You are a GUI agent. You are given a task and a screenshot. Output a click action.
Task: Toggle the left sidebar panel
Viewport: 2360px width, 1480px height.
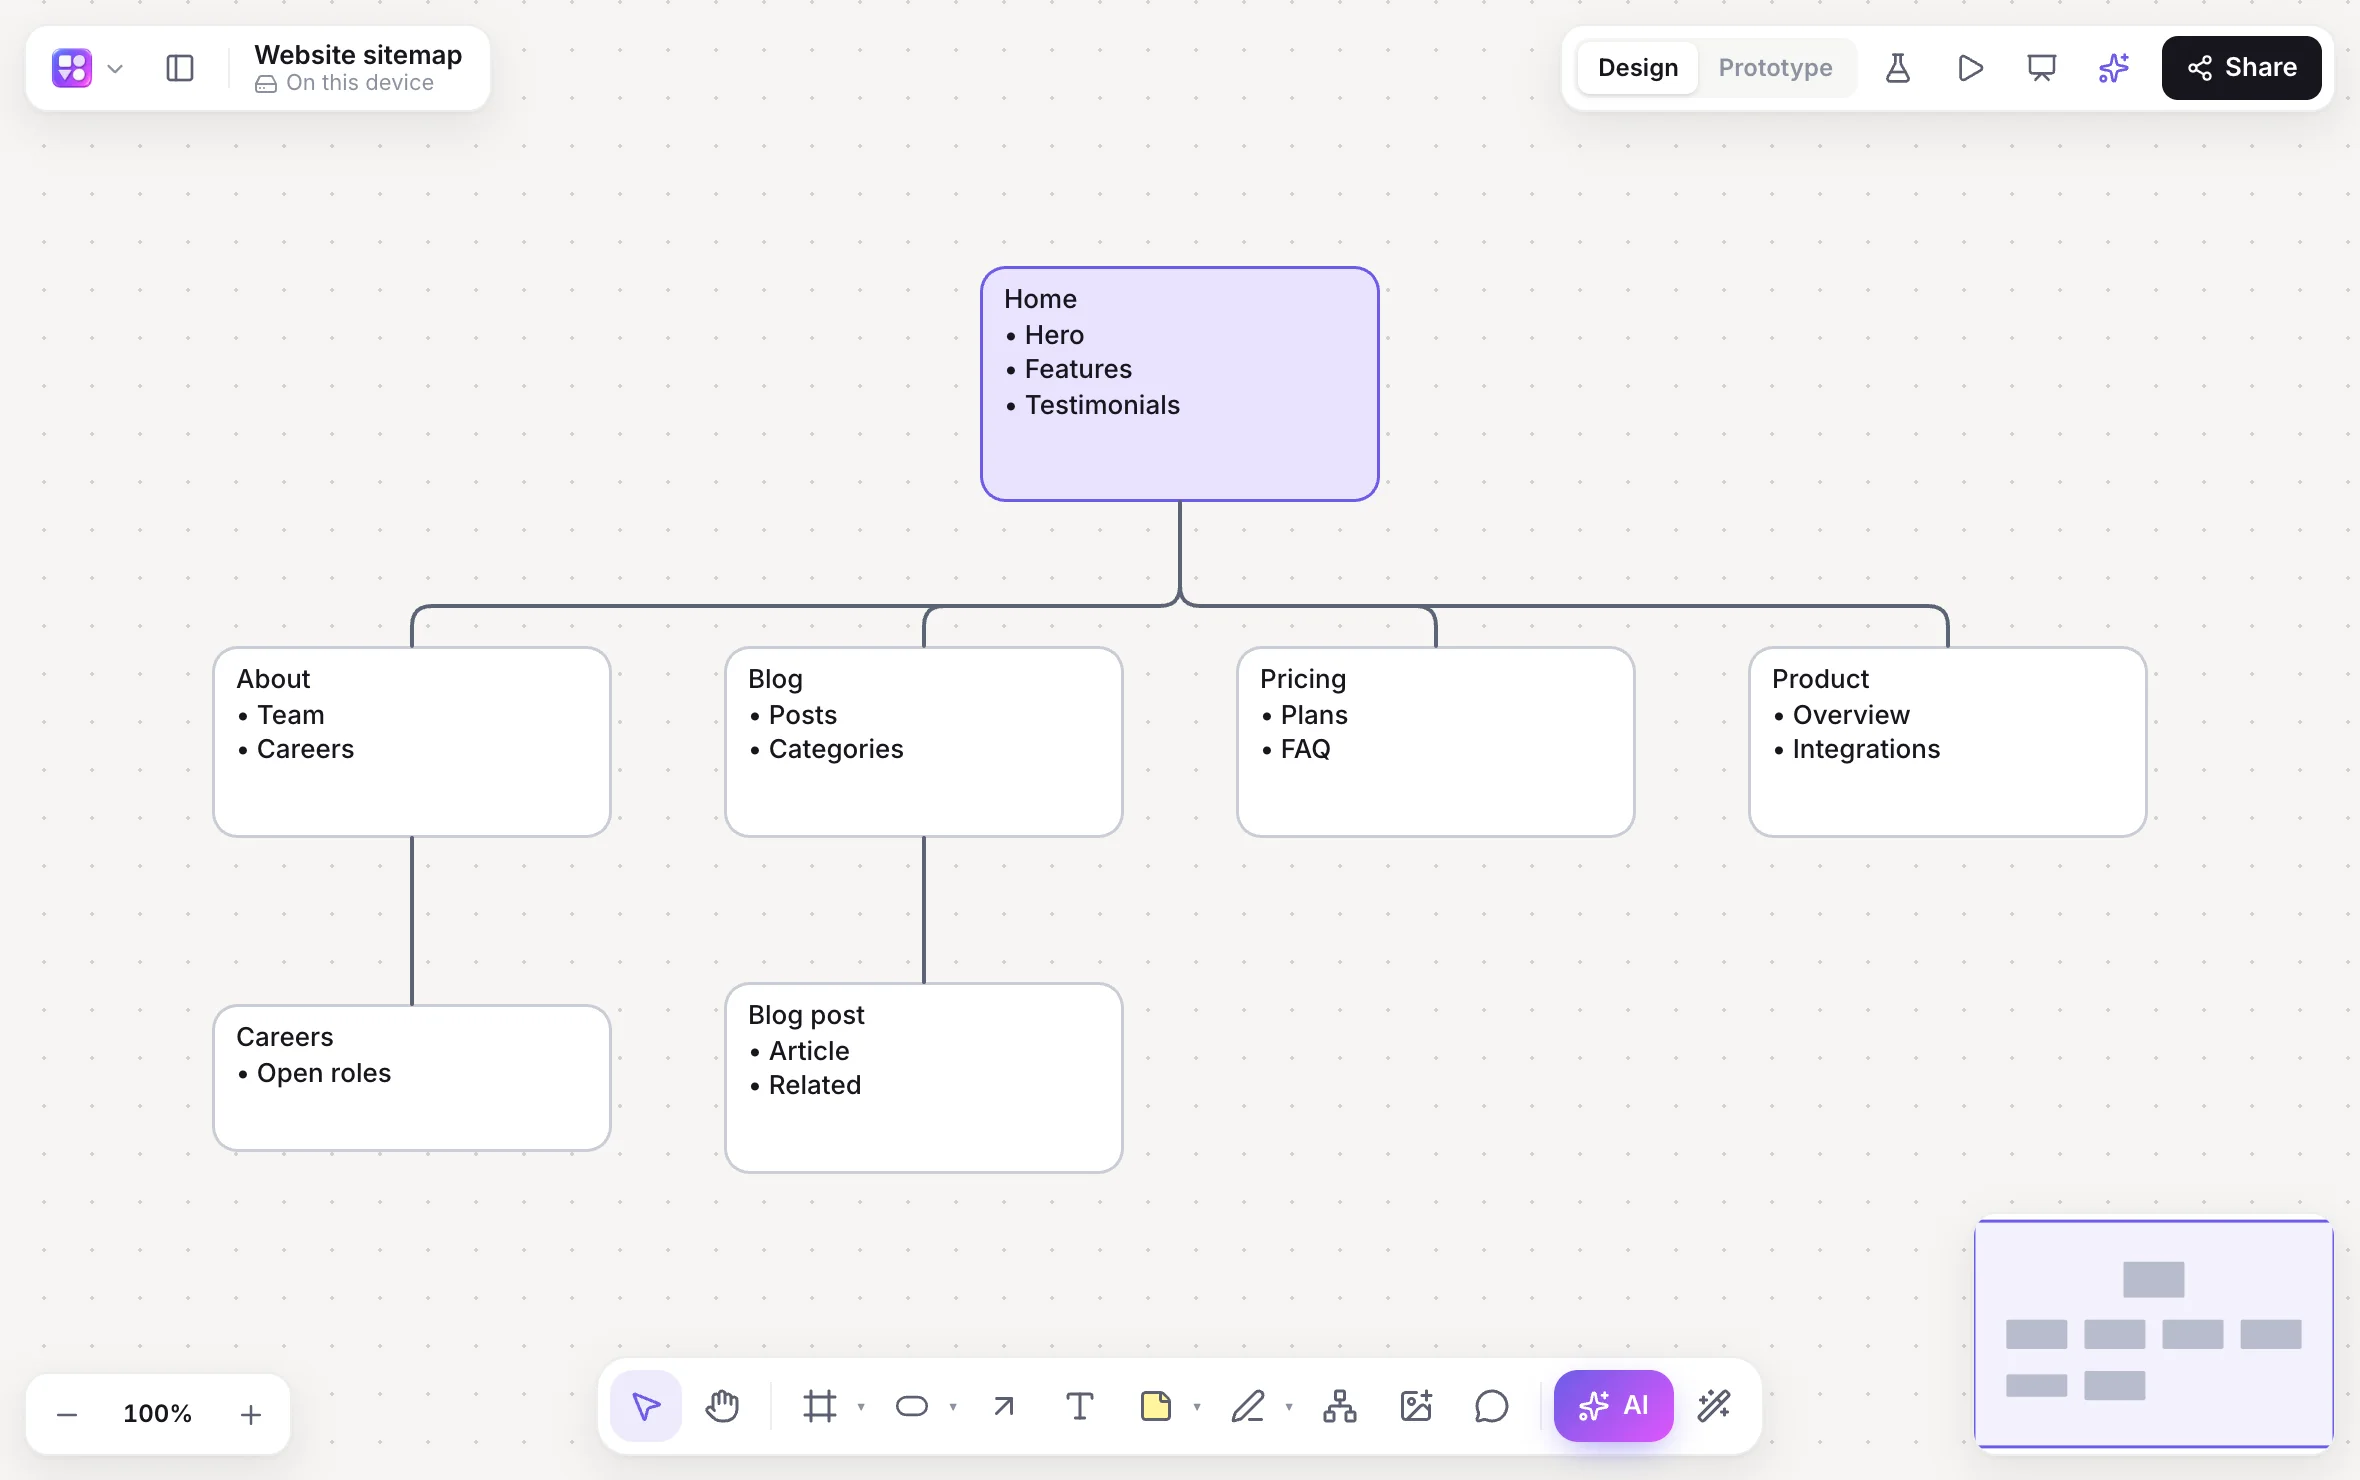point(180,68)
